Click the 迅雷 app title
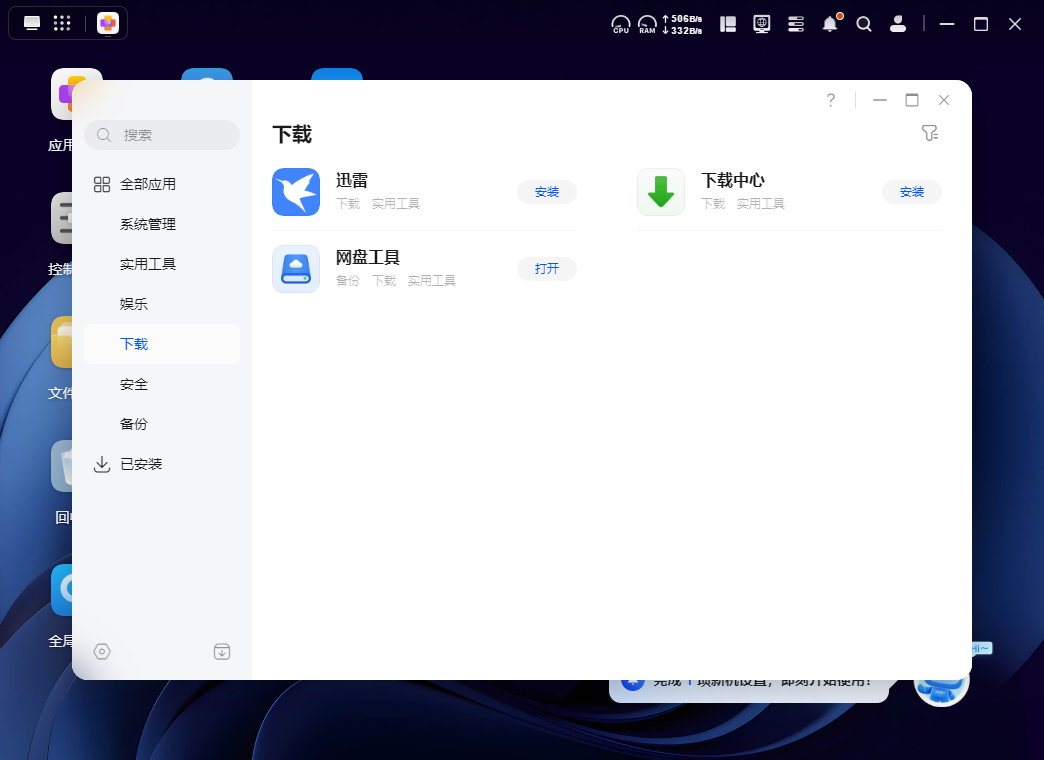 pos(352,181)
